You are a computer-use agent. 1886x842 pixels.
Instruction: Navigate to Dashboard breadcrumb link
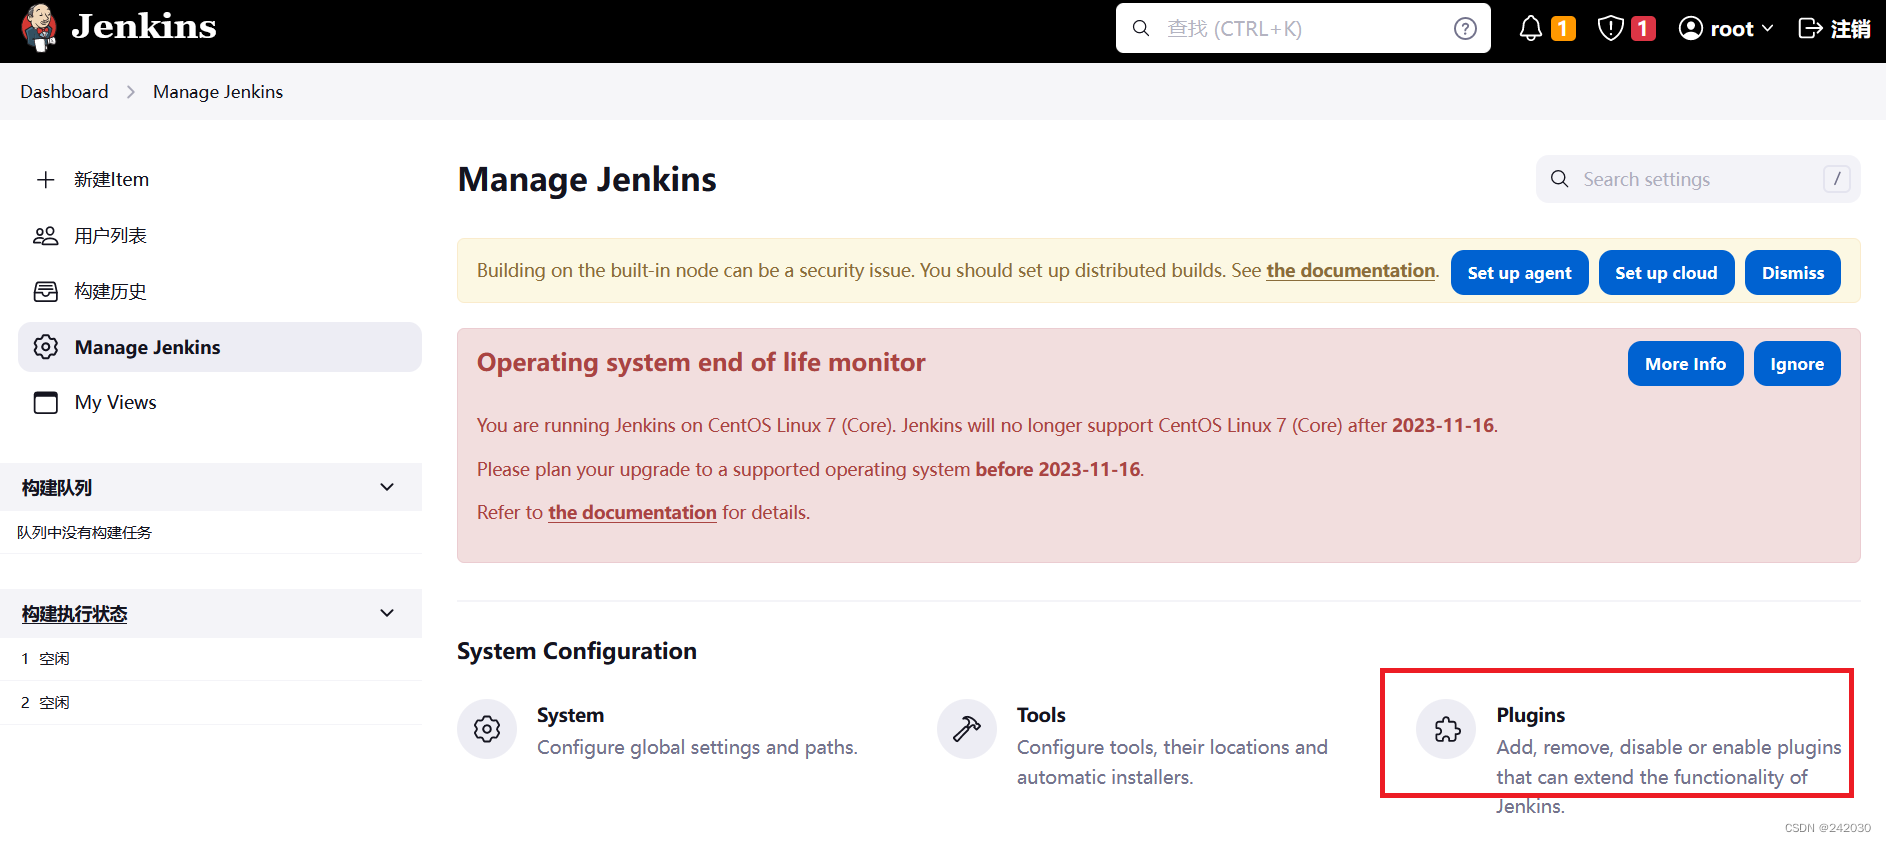64,92
